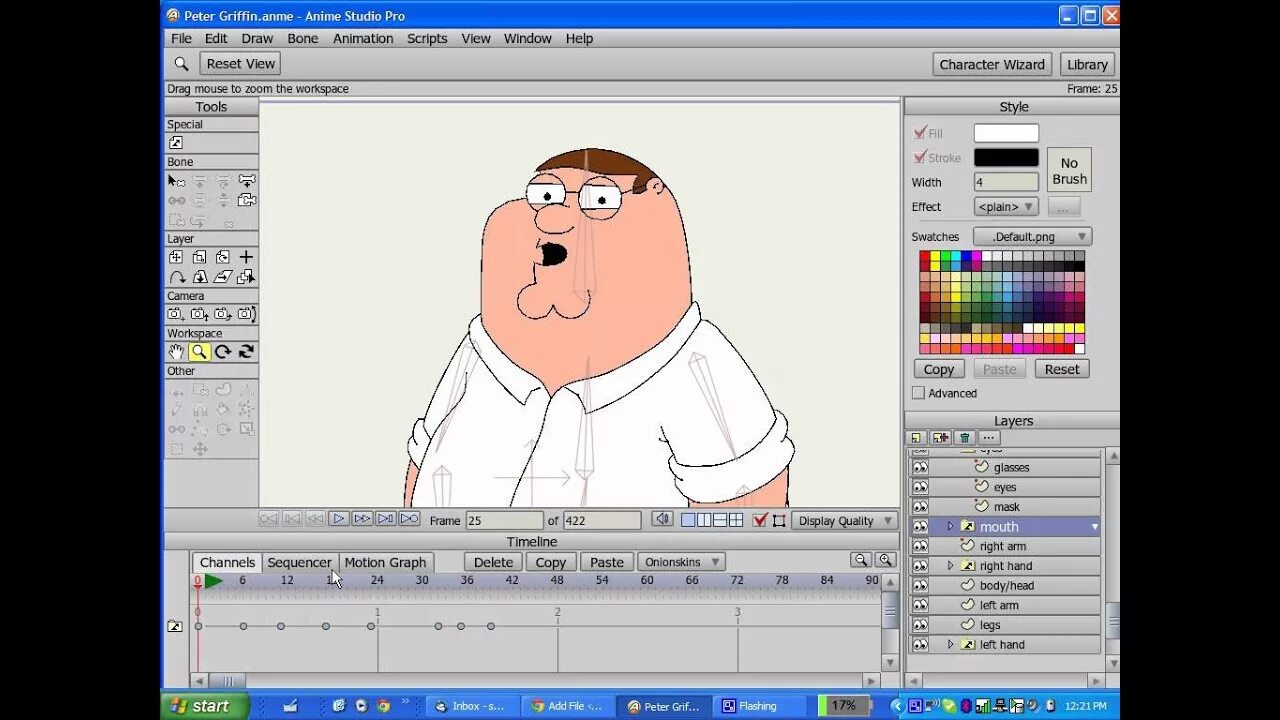Select the Orbit Workspace tool
The height and width of the screenshot is (720, 1280).
pyautogui.click(x=246, y=352)
